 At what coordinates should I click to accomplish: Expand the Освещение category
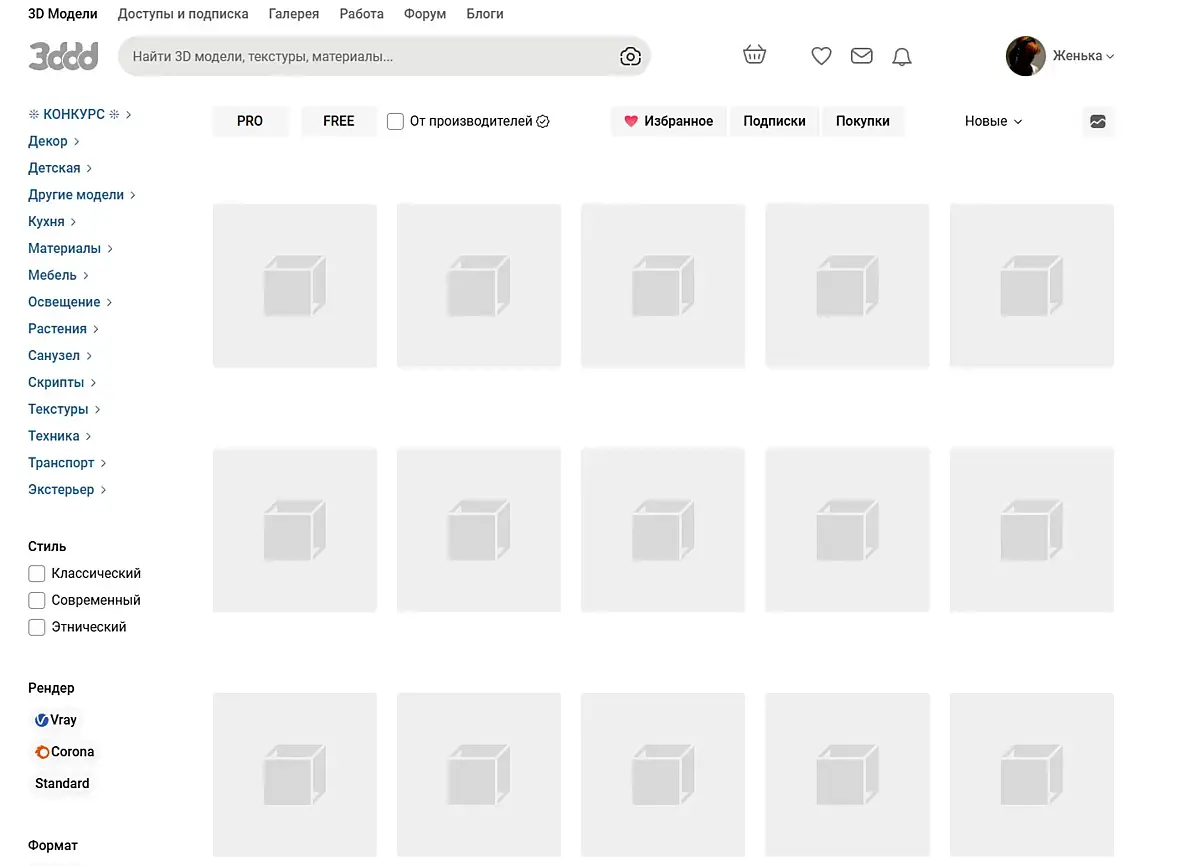point(70,302)
